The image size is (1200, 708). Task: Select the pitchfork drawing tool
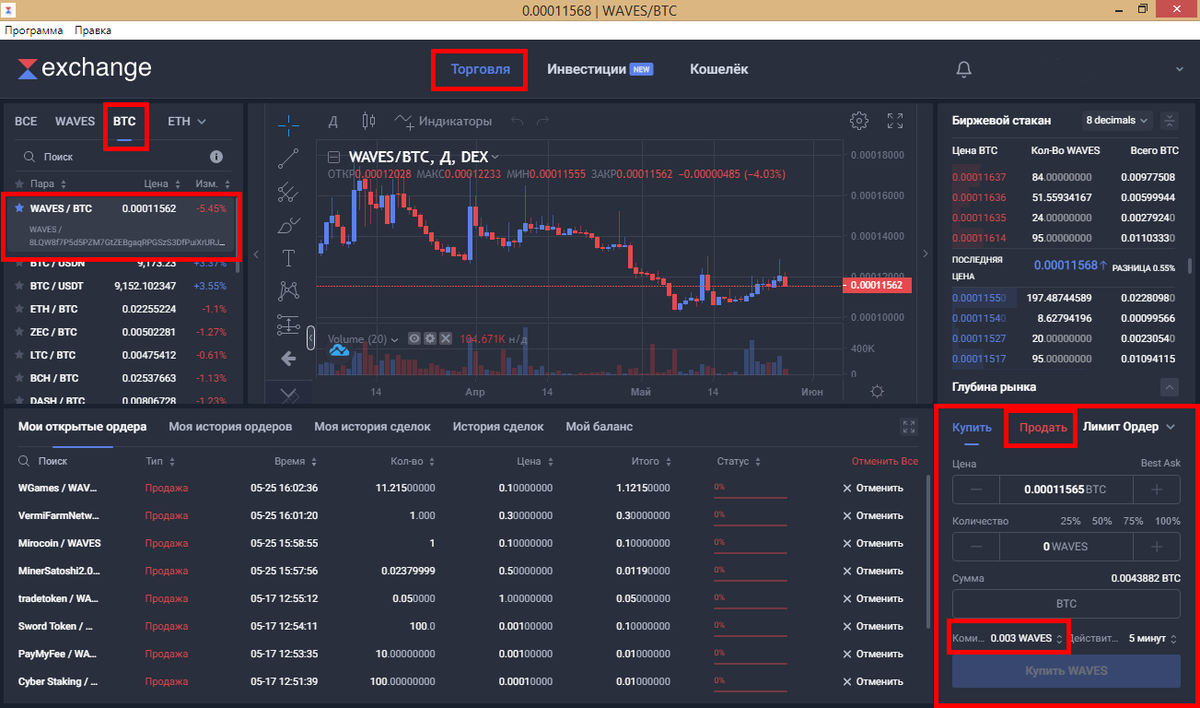288,191
